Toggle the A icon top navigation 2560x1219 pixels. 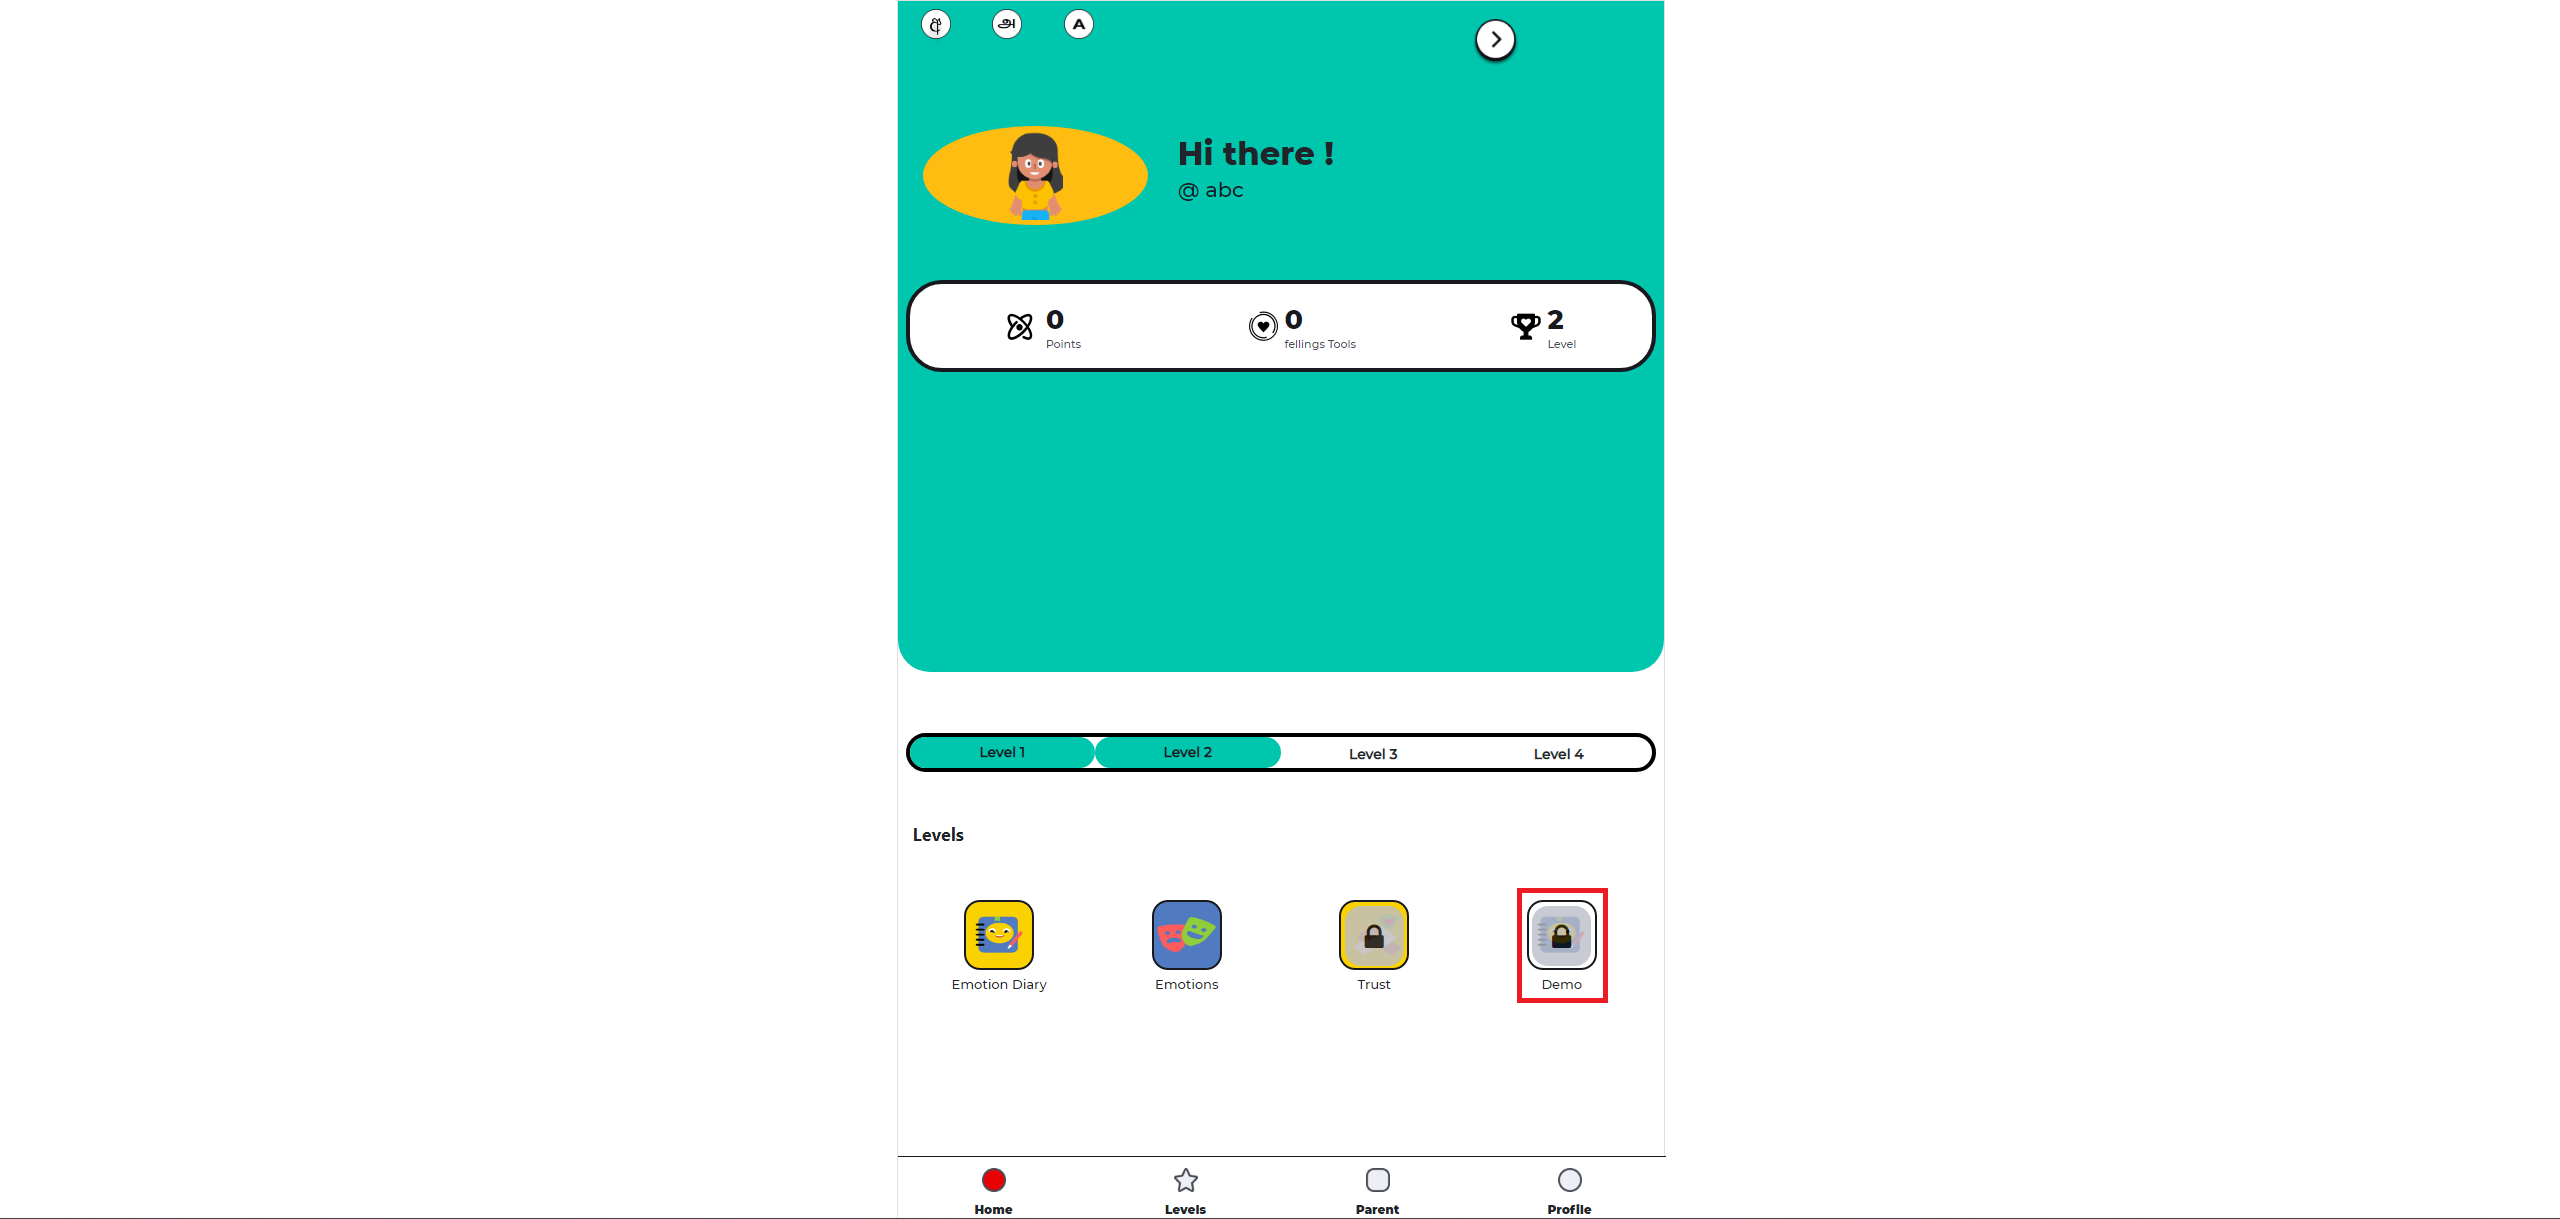[1076, 23]
